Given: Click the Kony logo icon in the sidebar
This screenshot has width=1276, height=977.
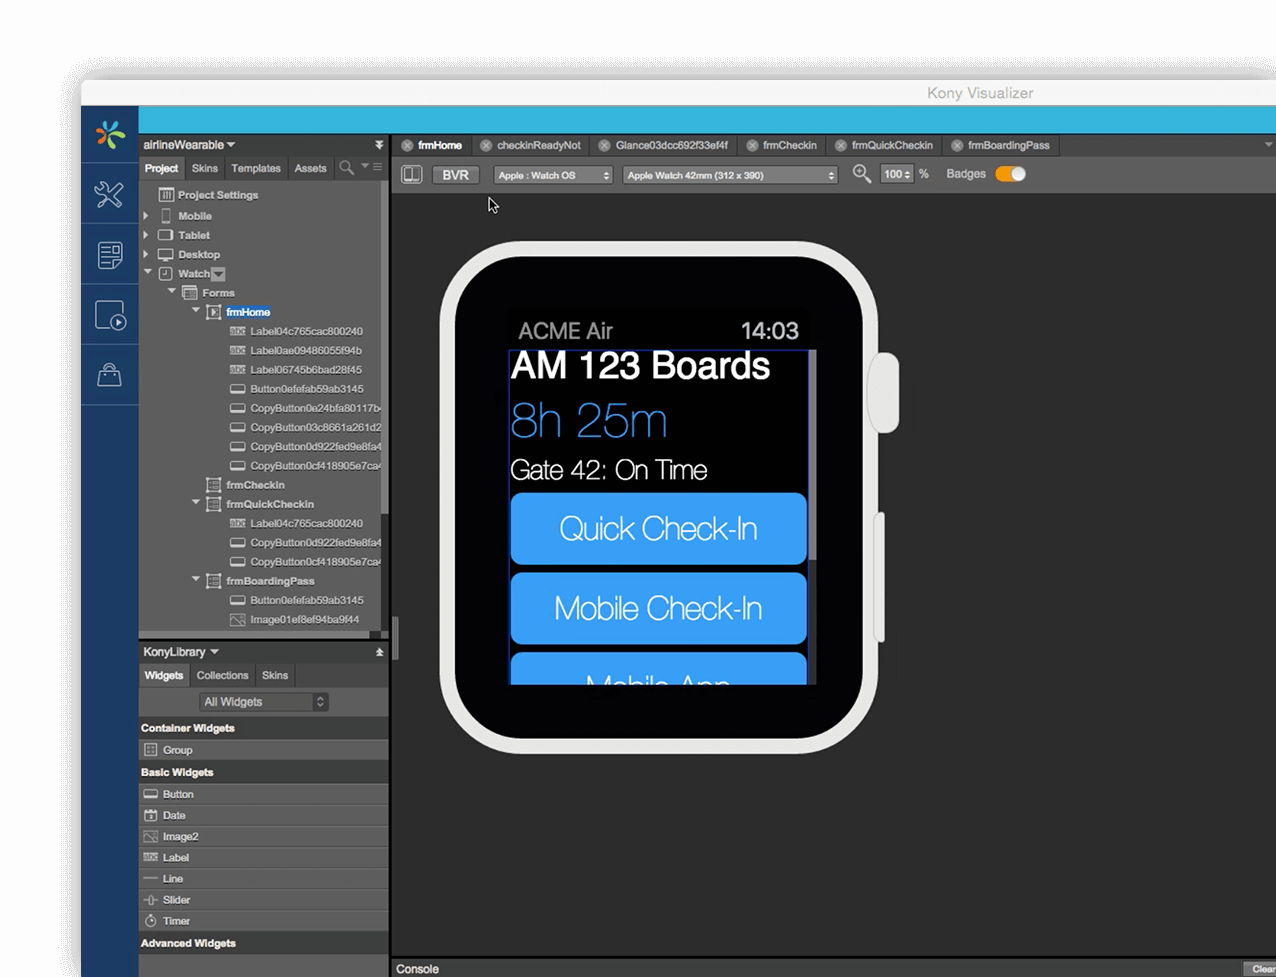Looking at the screenshot, I should coord(110,134).
